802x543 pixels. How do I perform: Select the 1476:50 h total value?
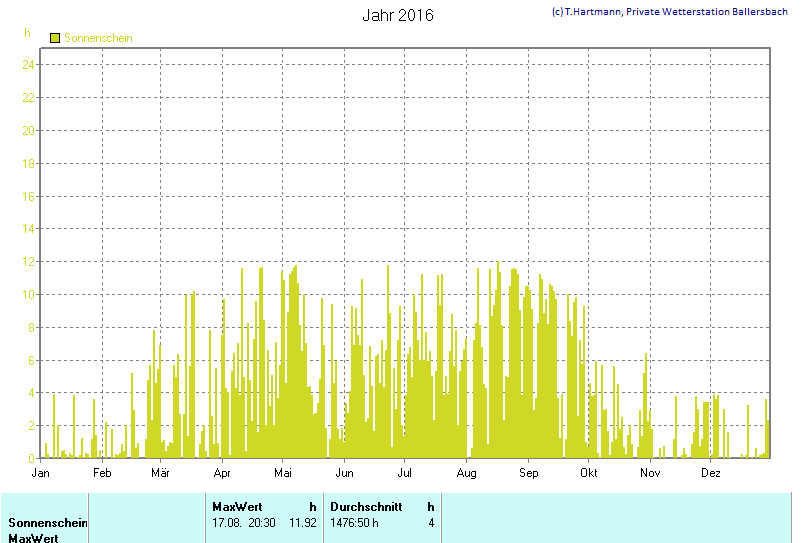click(354, 523)
